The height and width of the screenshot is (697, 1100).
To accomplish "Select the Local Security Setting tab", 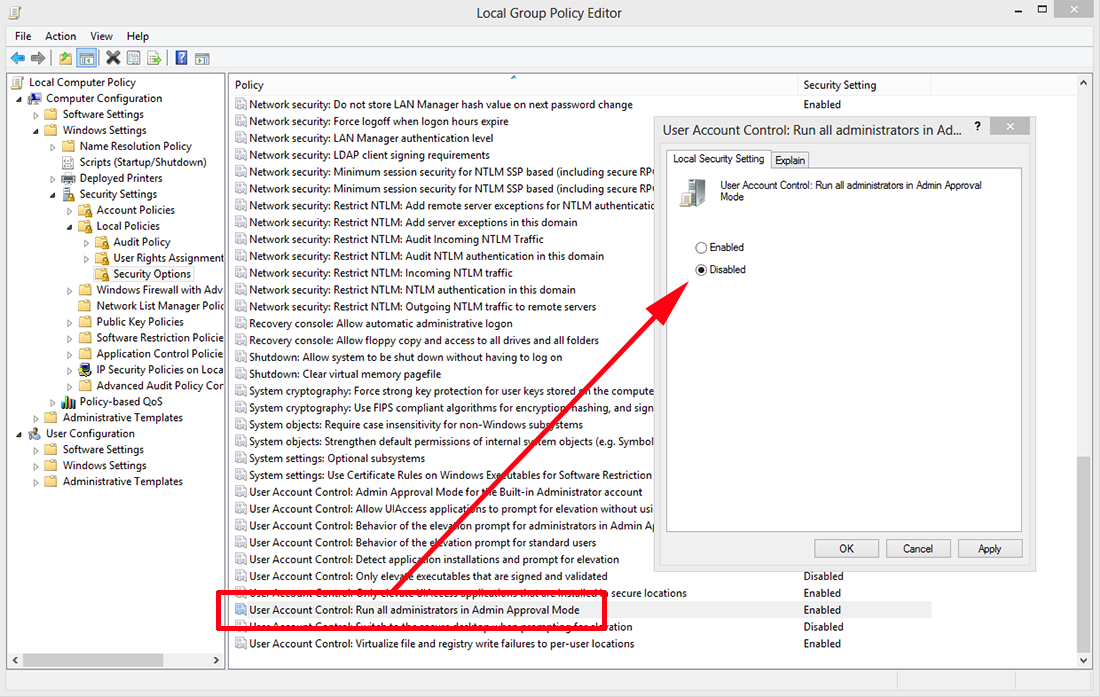I will (x=718, y=159).
